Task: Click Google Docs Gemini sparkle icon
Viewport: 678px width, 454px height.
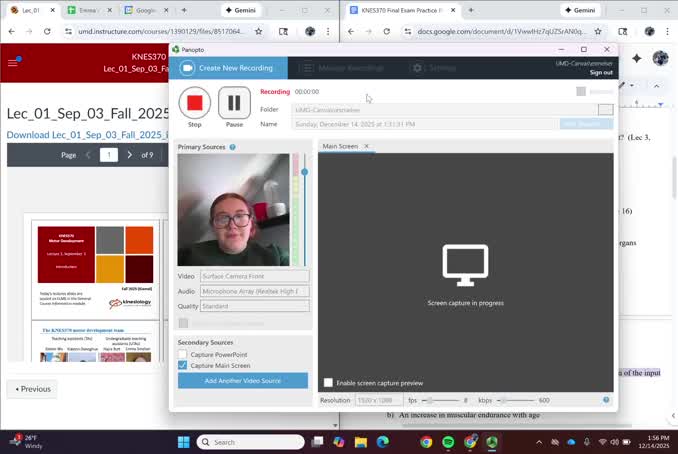Action: point(636,58)
